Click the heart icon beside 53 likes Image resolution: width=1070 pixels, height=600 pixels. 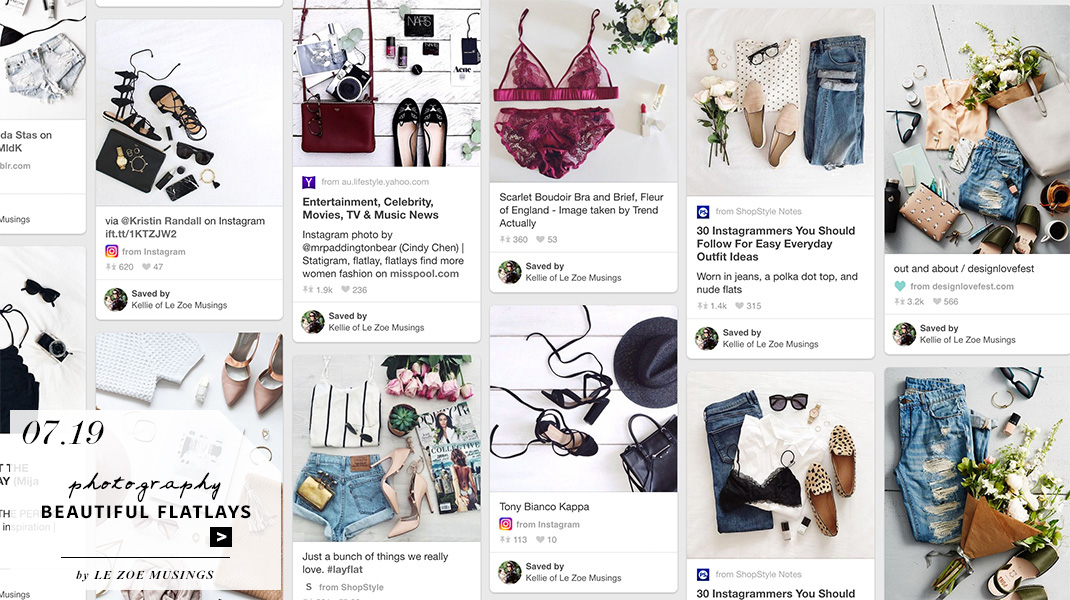pos(540,240)
